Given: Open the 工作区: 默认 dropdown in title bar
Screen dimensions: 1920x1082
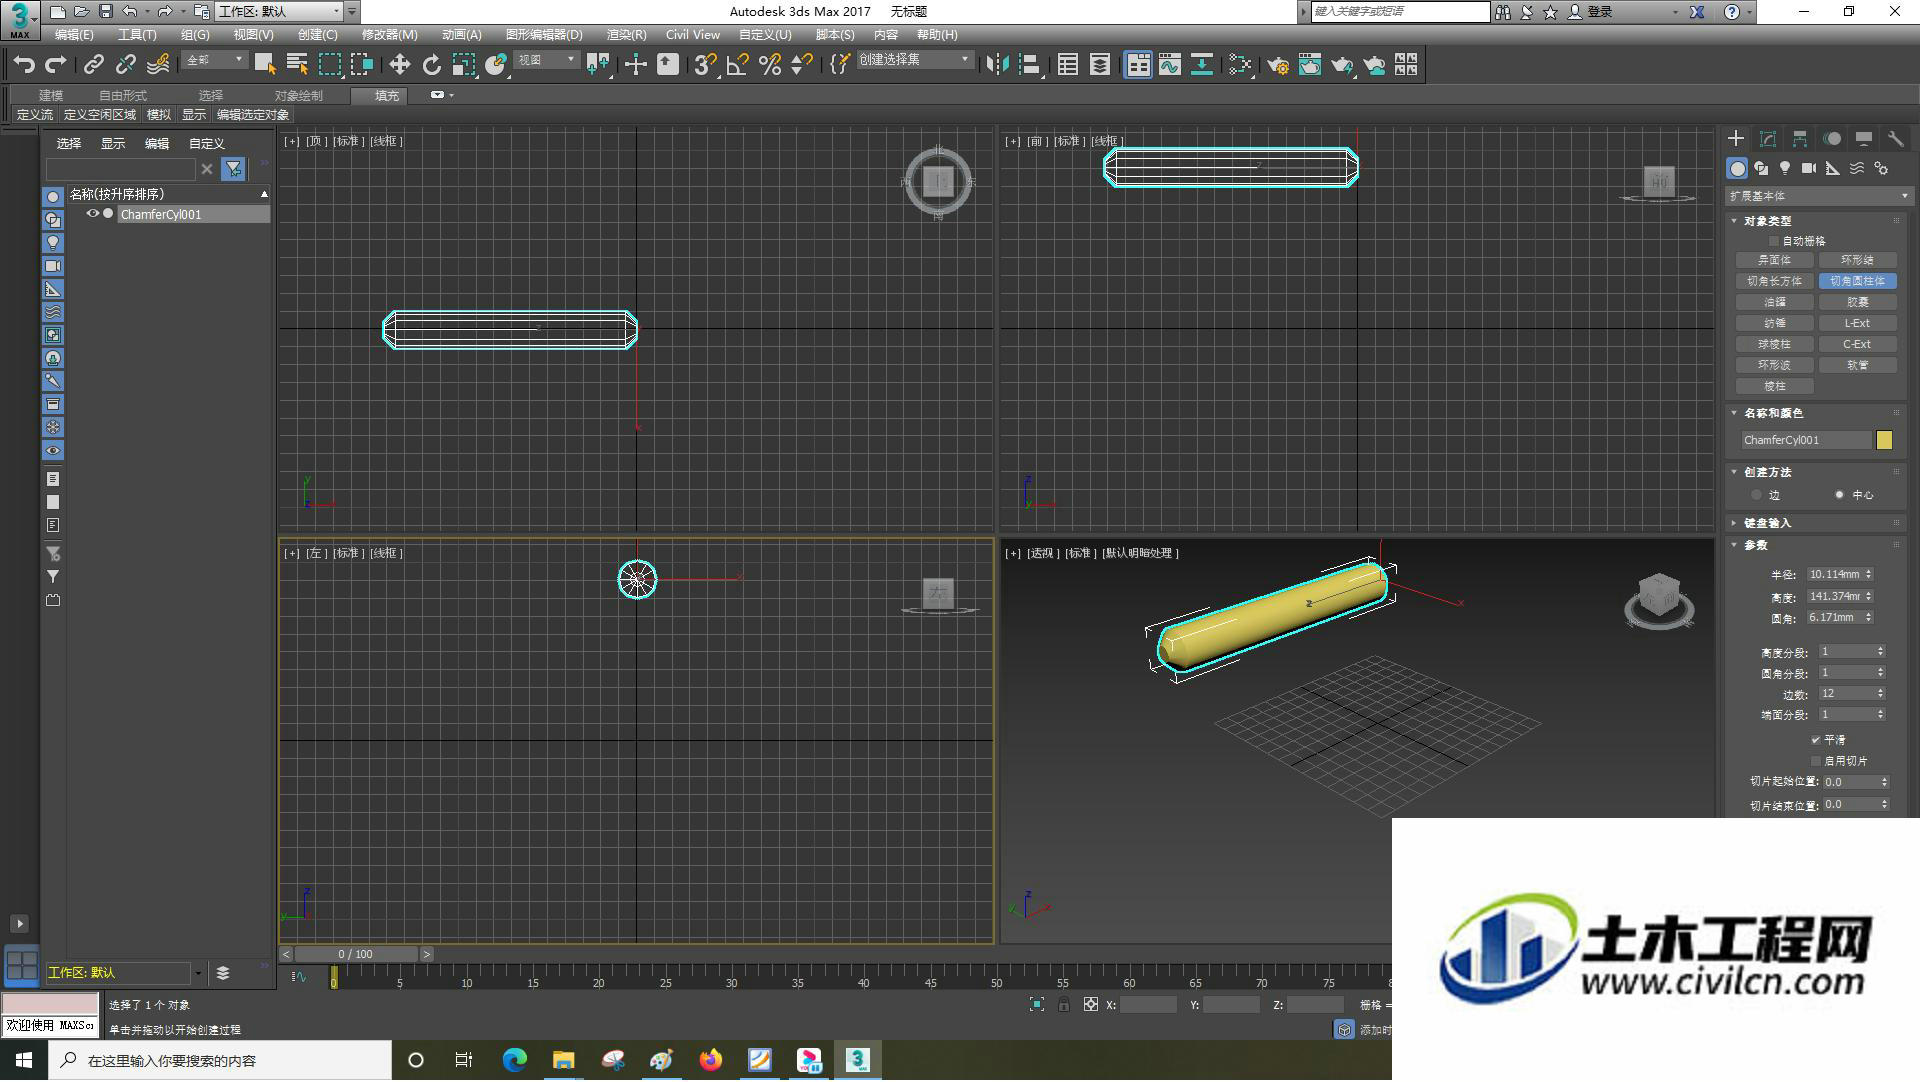Looking at the screenshot, I should tap(279, 12).
